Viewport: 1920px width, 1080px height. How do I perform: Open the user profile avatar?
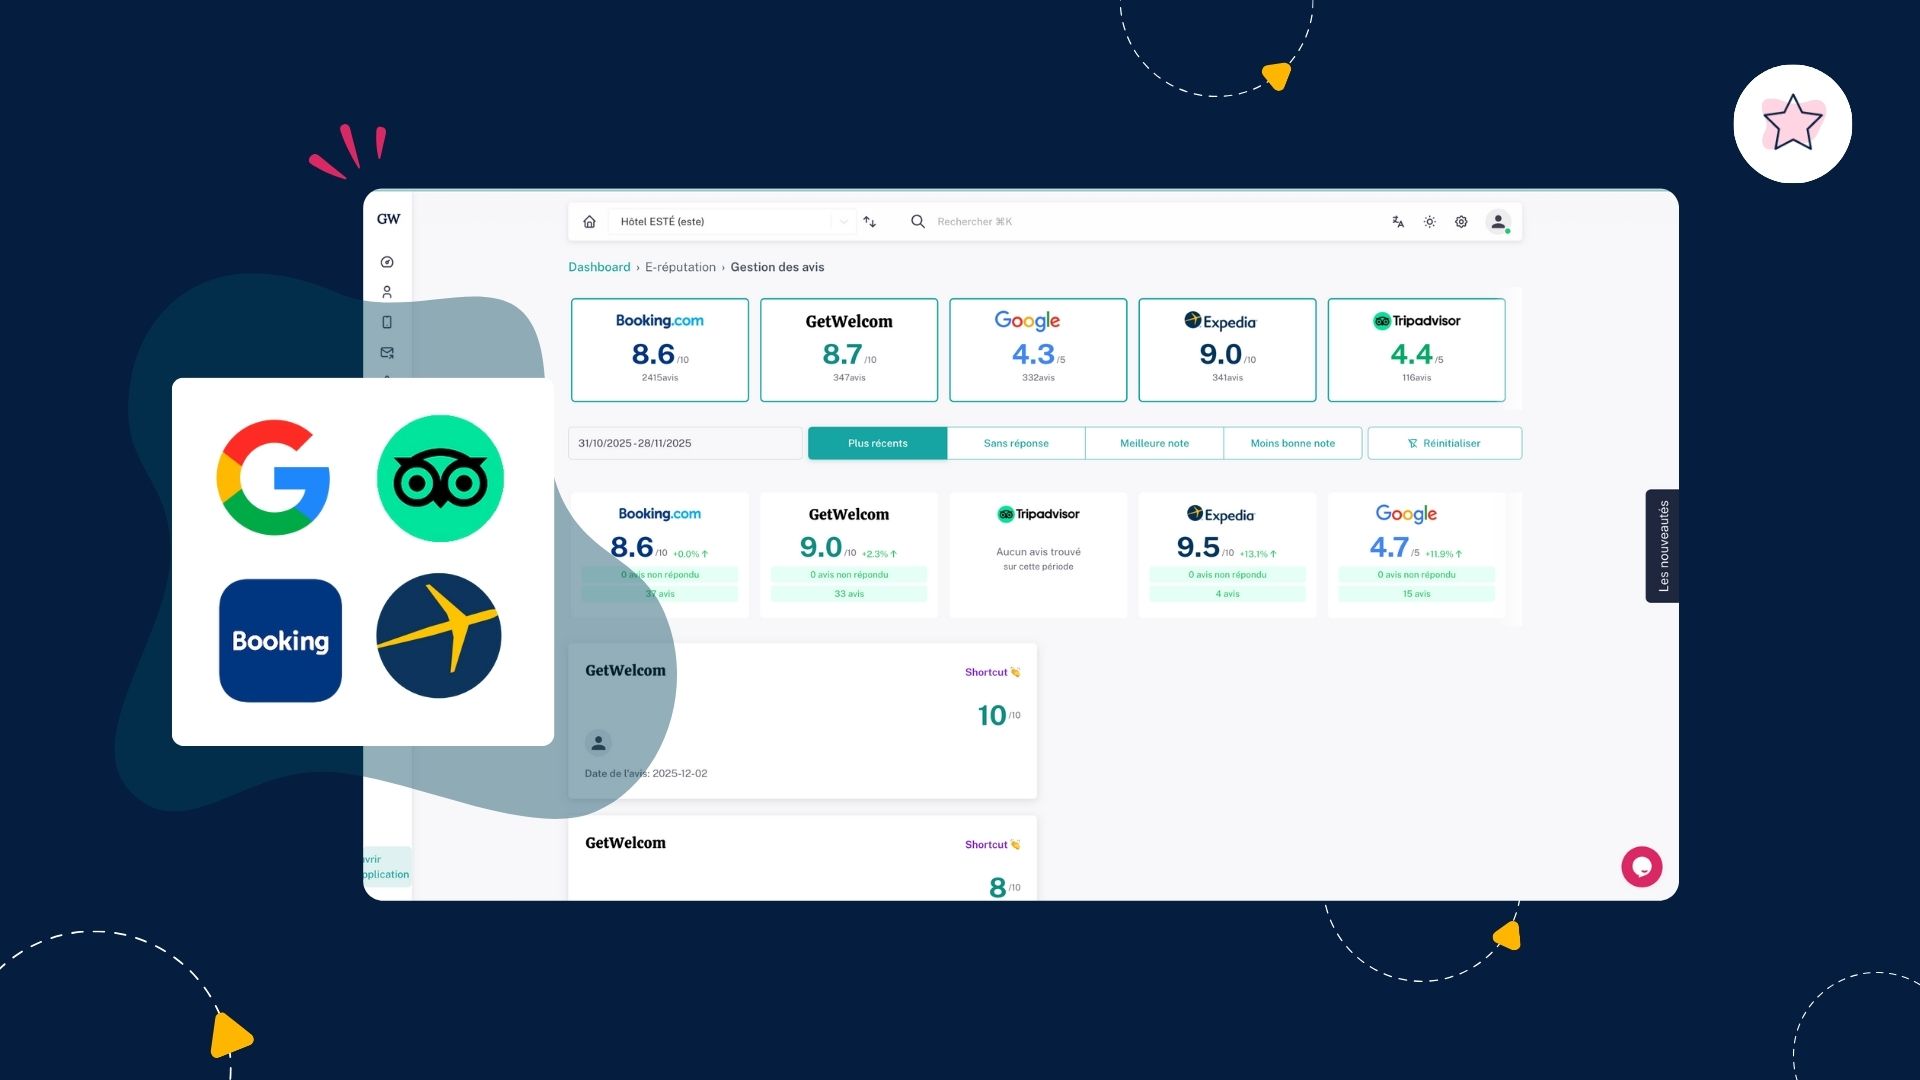1498,222
